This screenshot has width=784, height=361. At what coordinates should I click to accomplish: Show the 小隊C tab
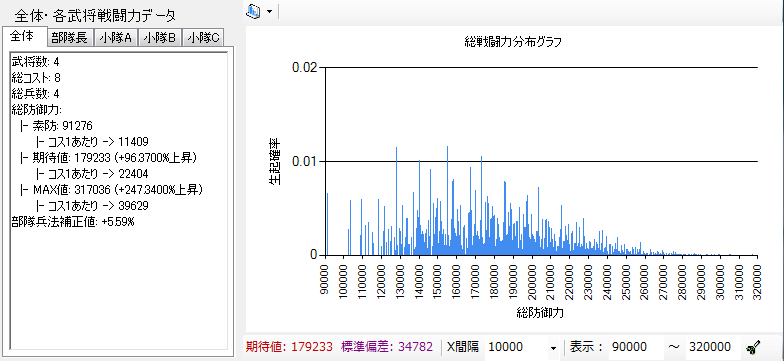point(203,38)
